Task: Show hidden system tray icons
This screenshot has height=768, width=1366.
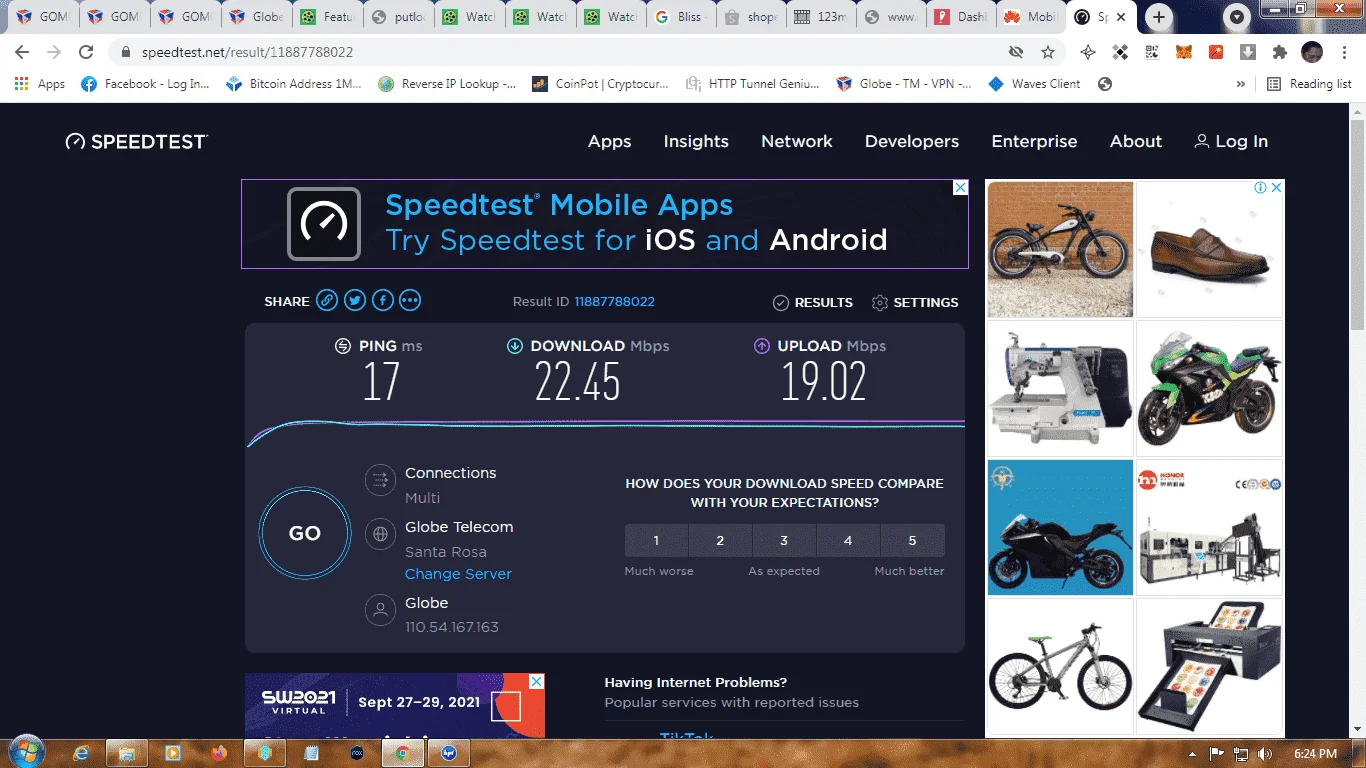Action: (x=1192, y=753)
